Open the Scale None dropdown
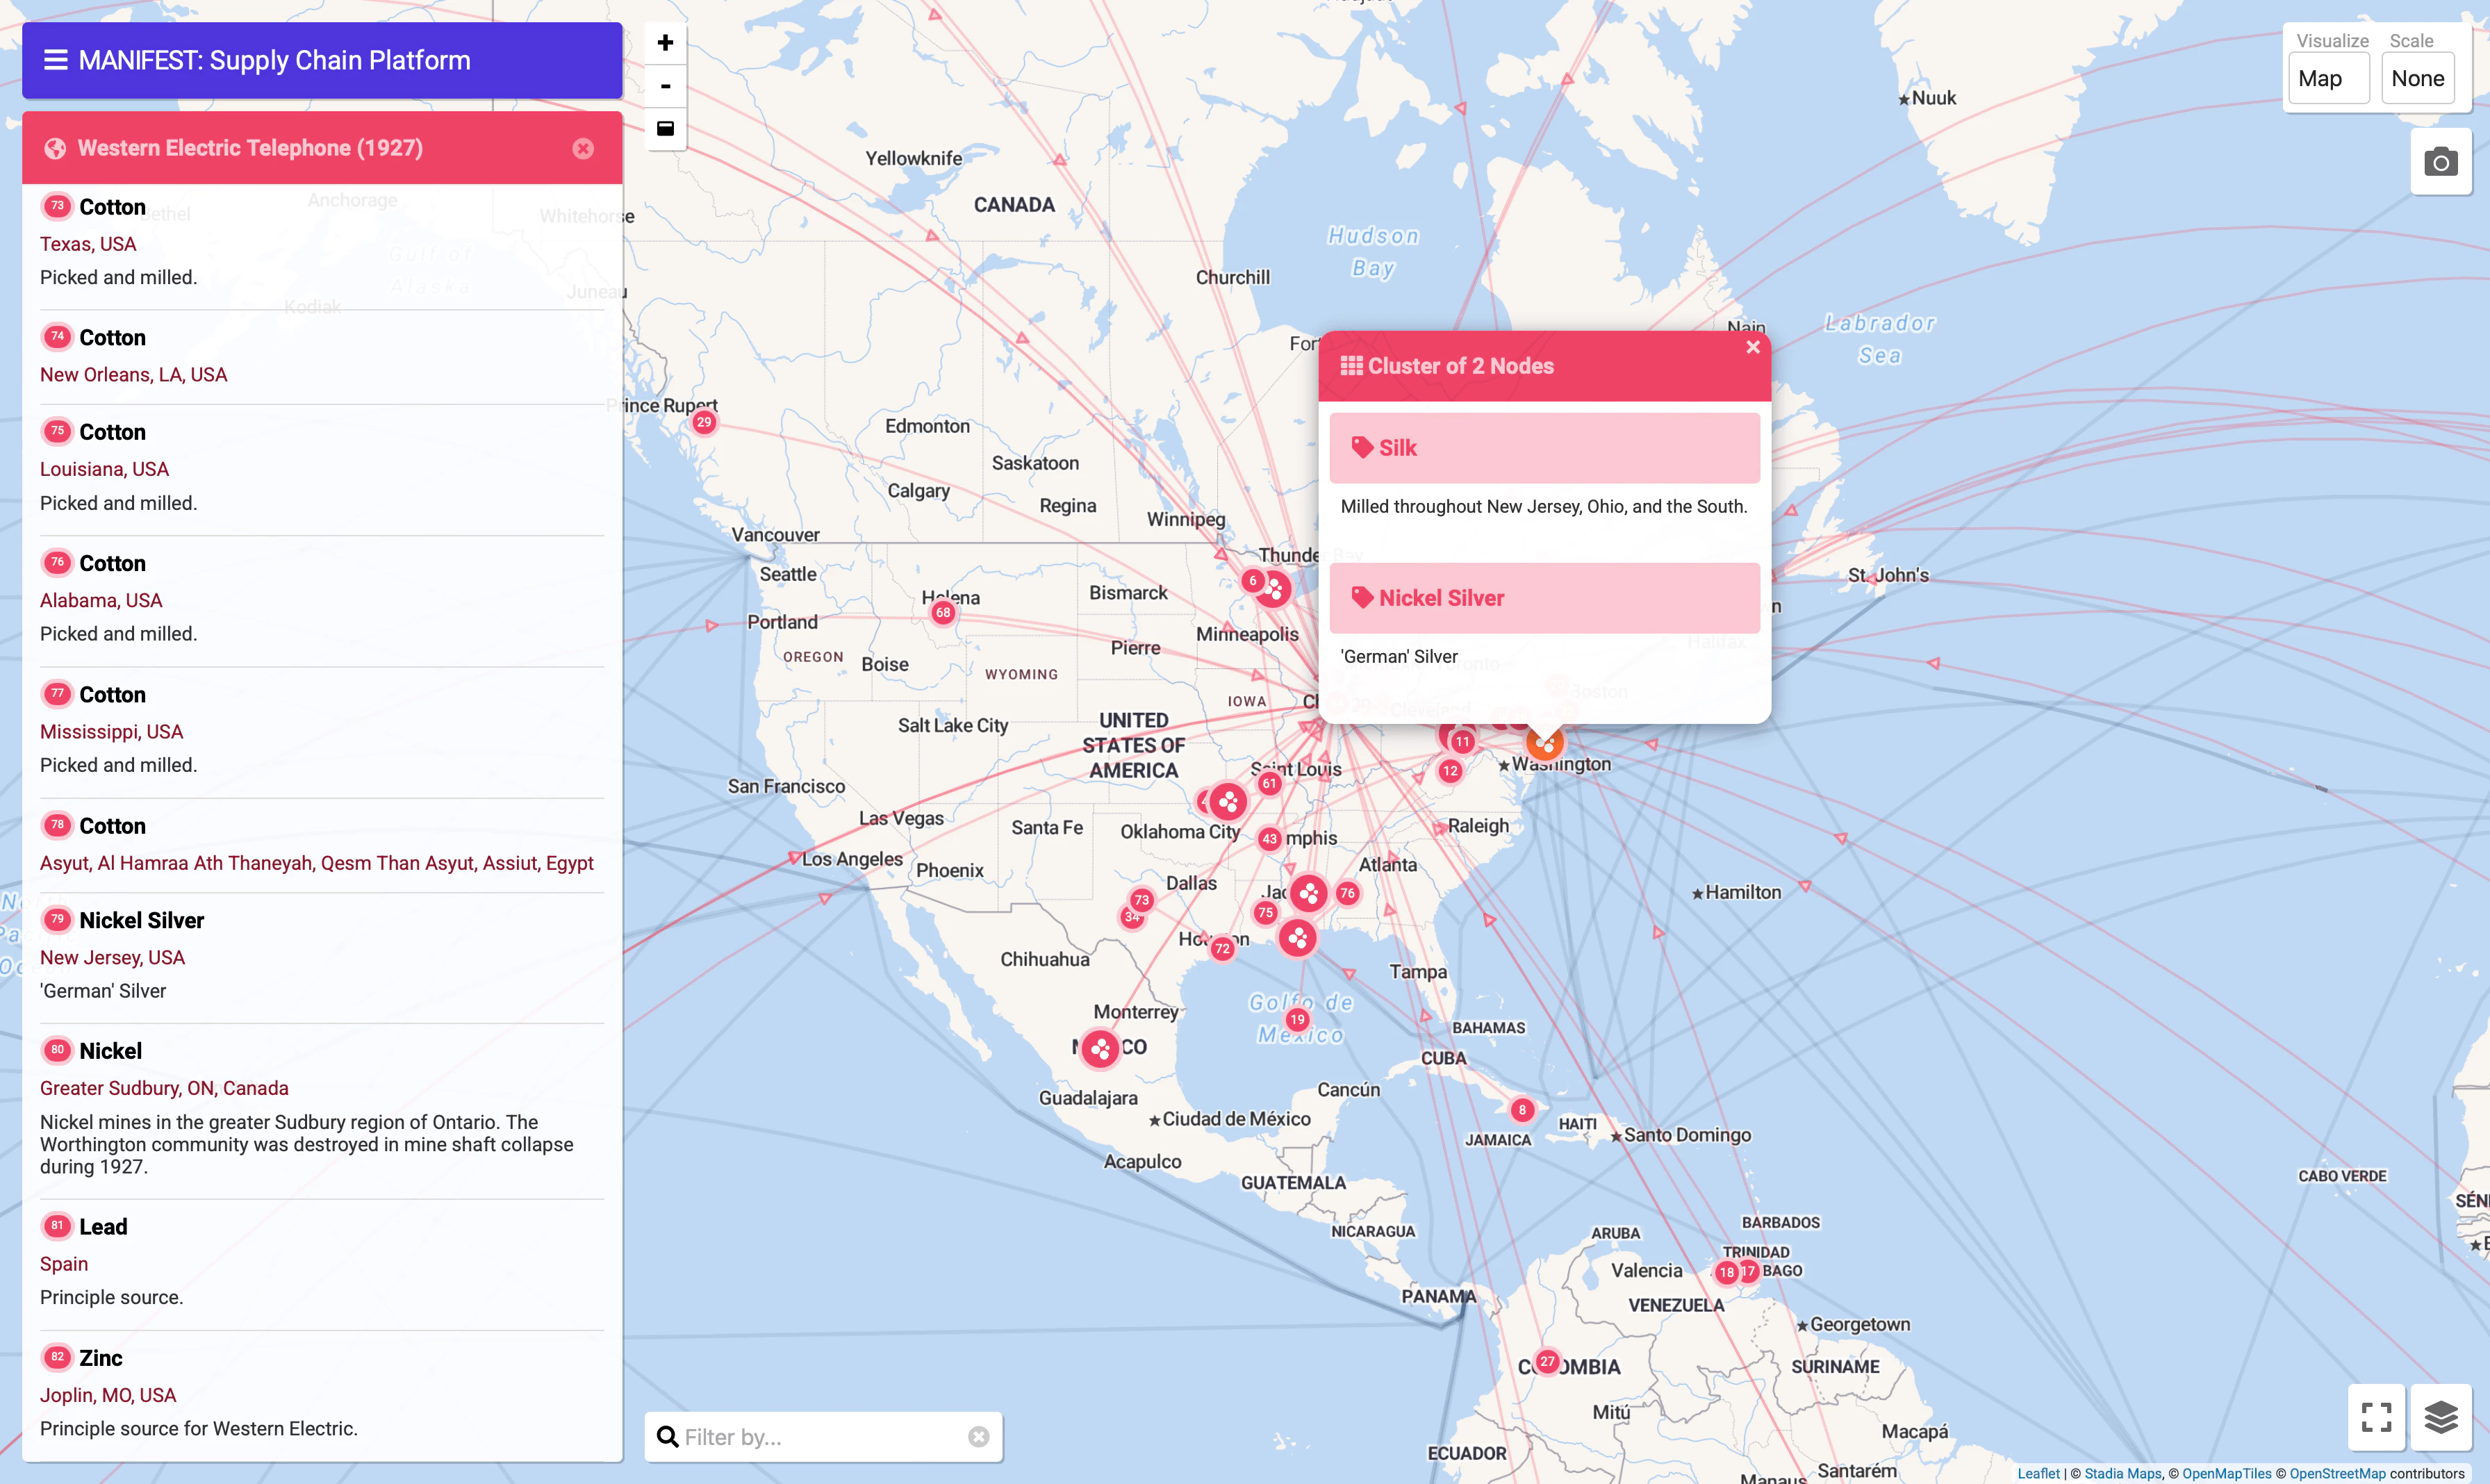 [x=2418, y=78]
